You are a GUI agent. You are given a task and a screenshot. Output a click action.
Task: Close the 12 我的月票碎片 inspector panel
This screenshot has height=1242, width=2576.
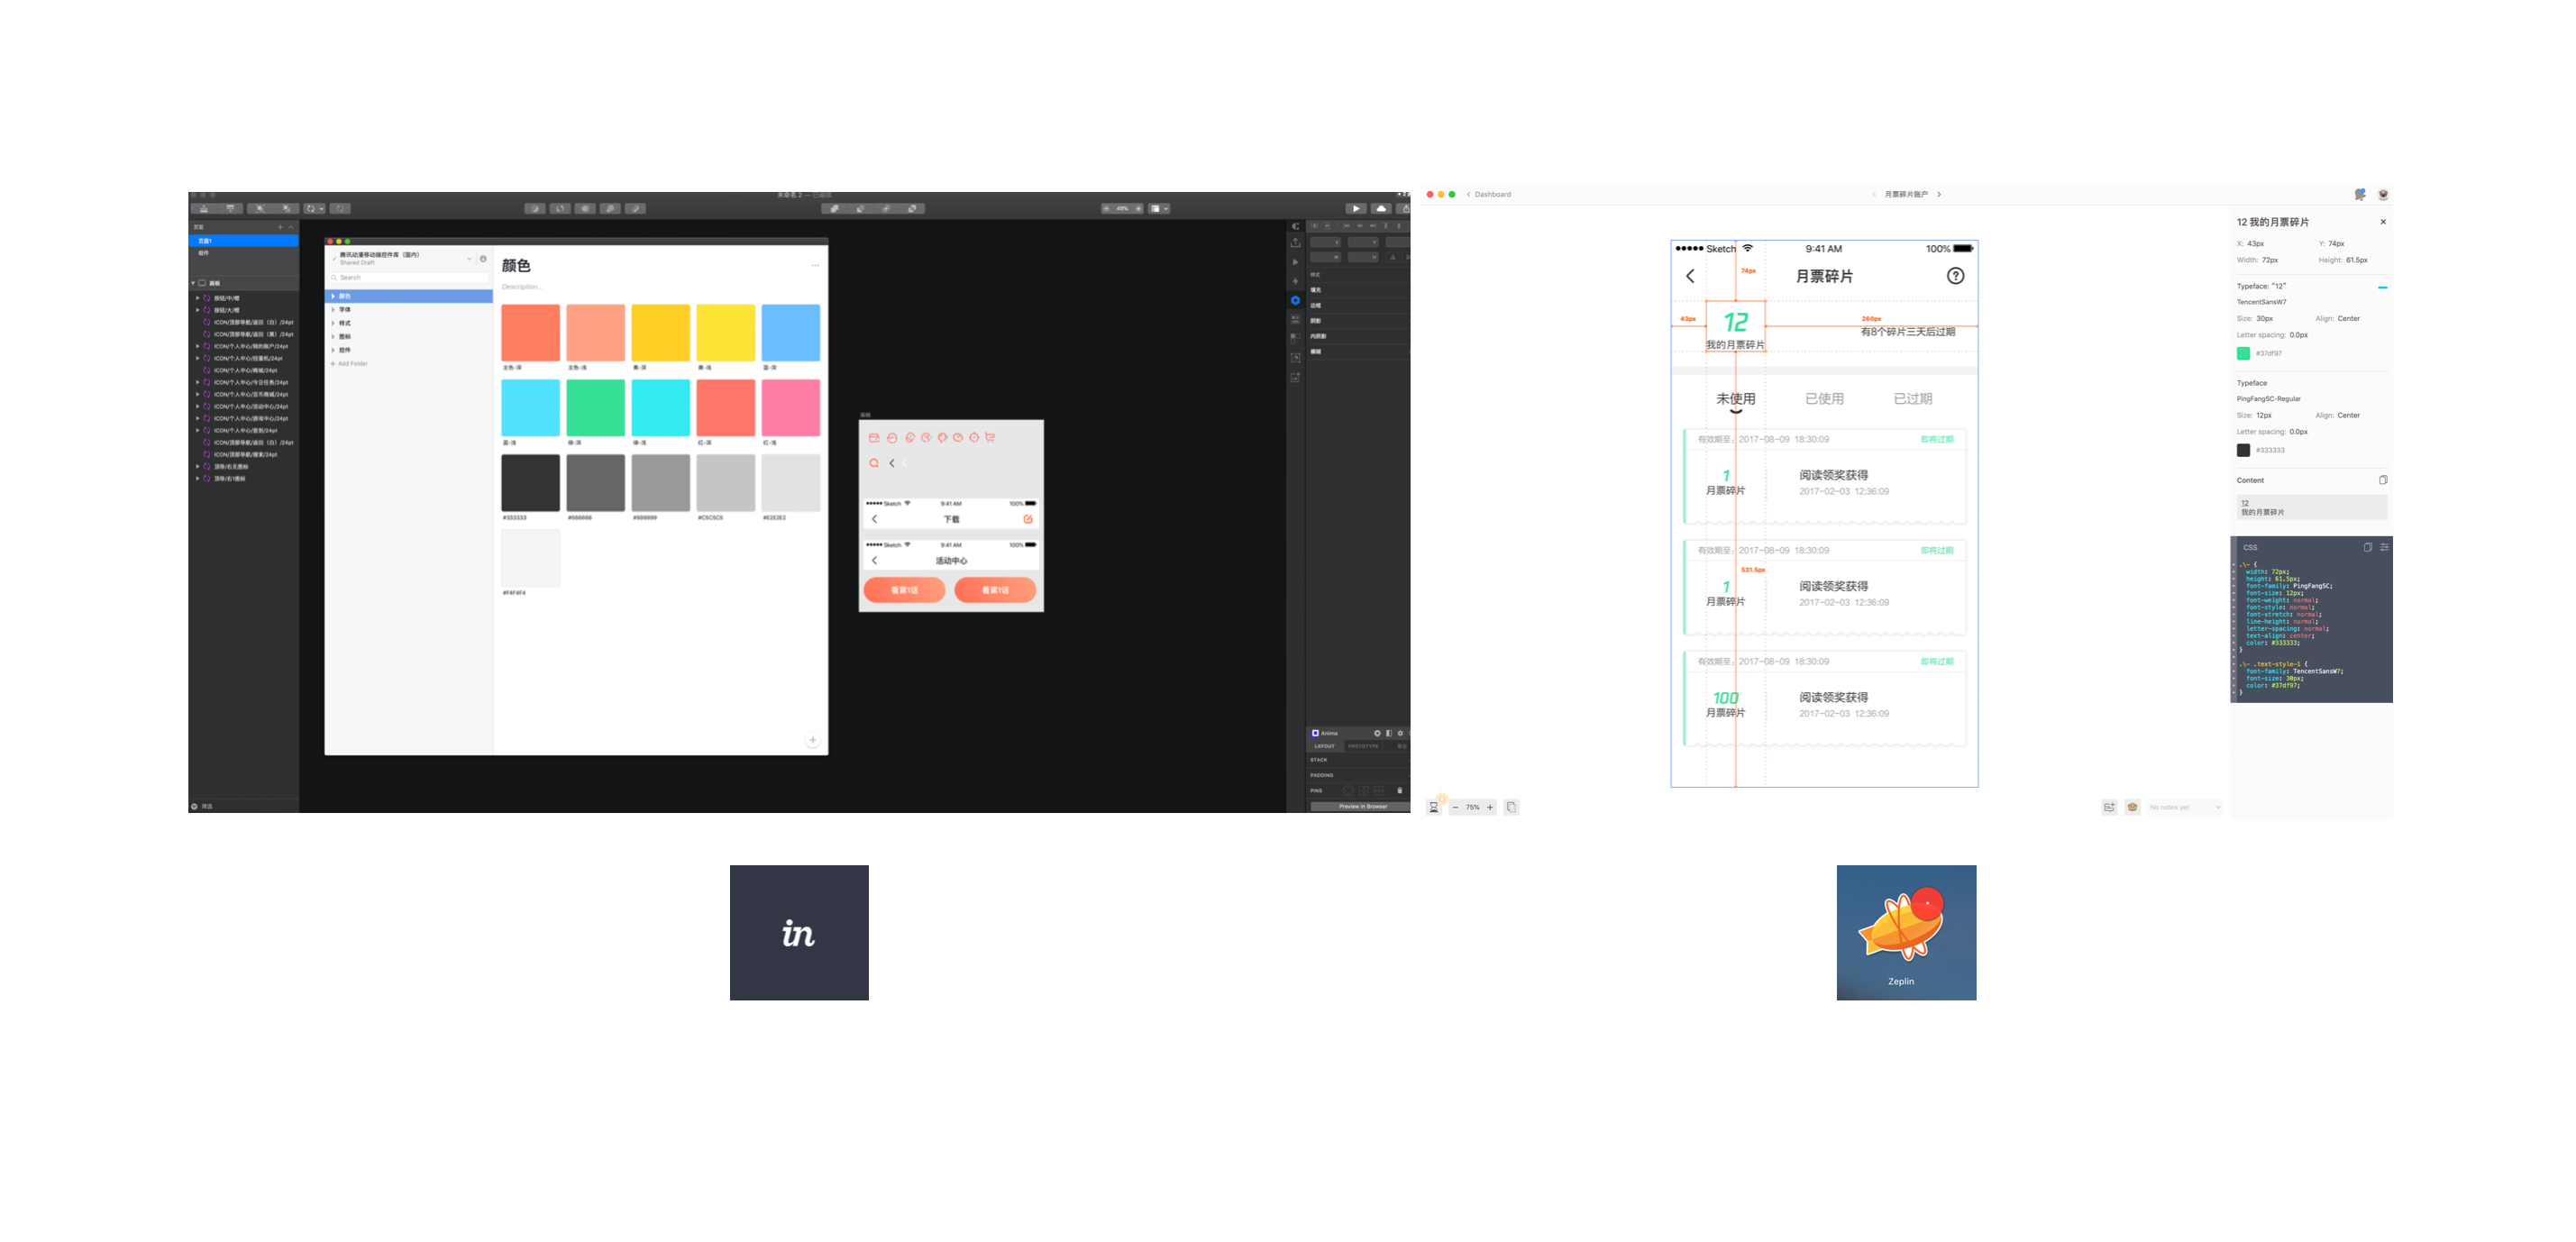click(2383, 222)
